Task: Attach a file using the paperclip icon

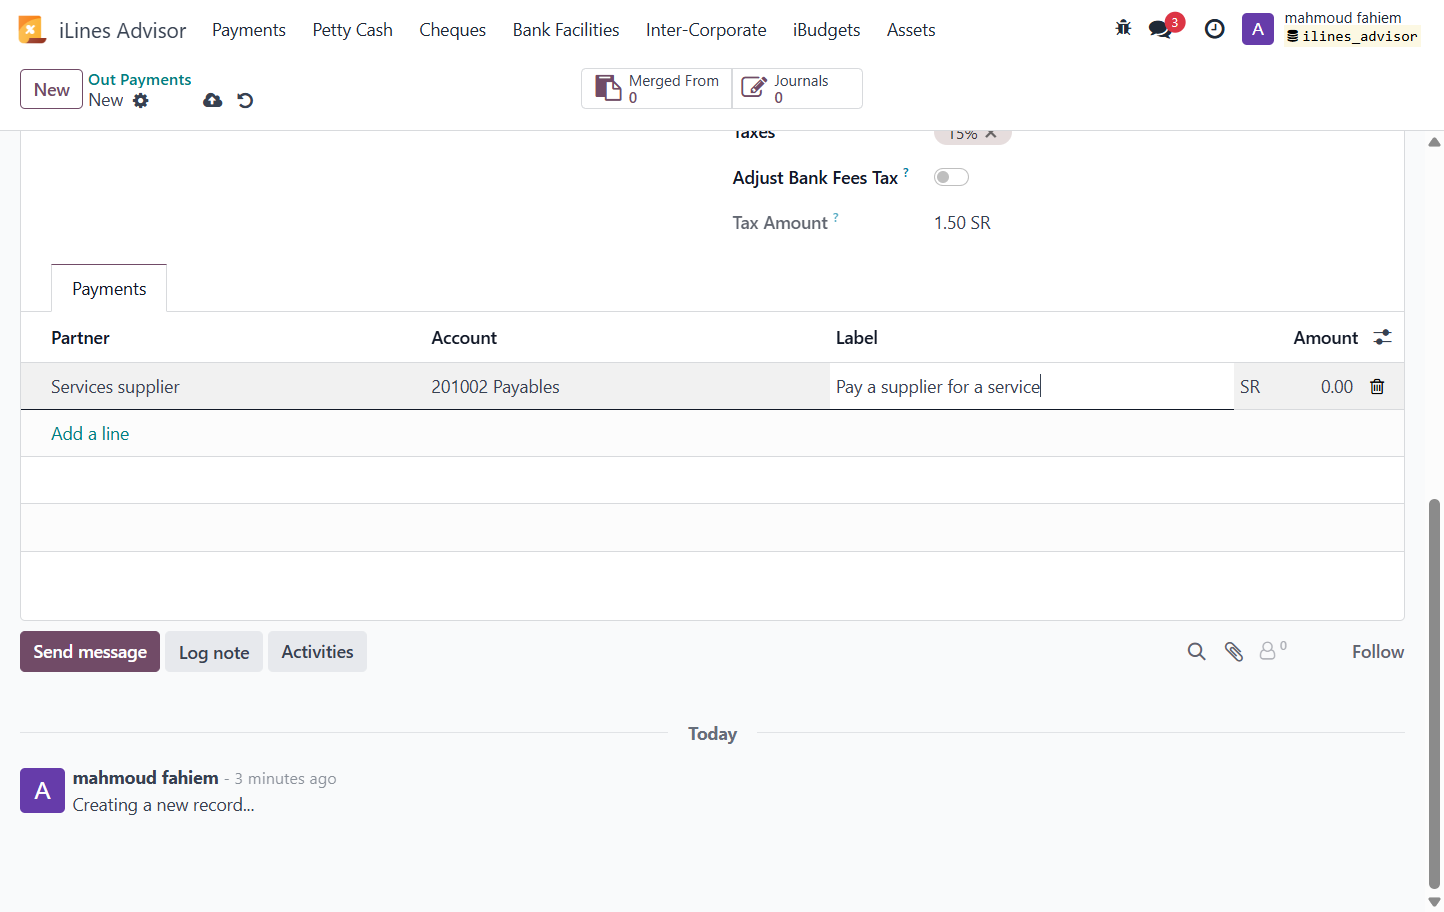Action: (1234, 652)
